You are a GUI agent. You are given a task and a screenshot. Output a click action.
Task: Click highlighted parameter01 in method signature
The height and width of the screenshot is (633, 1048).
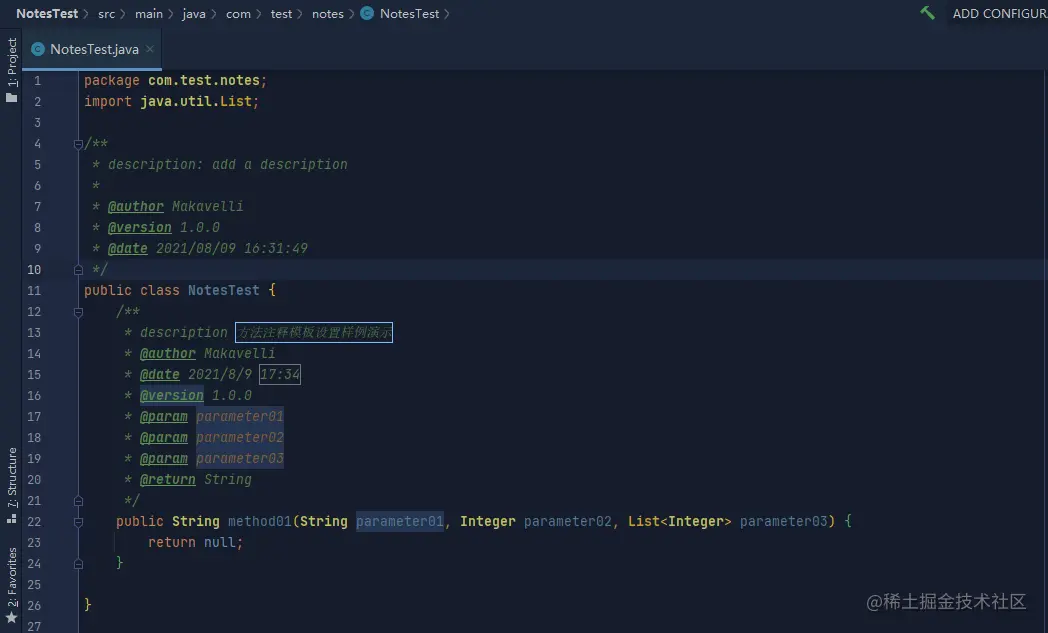[x=400, y=521]
